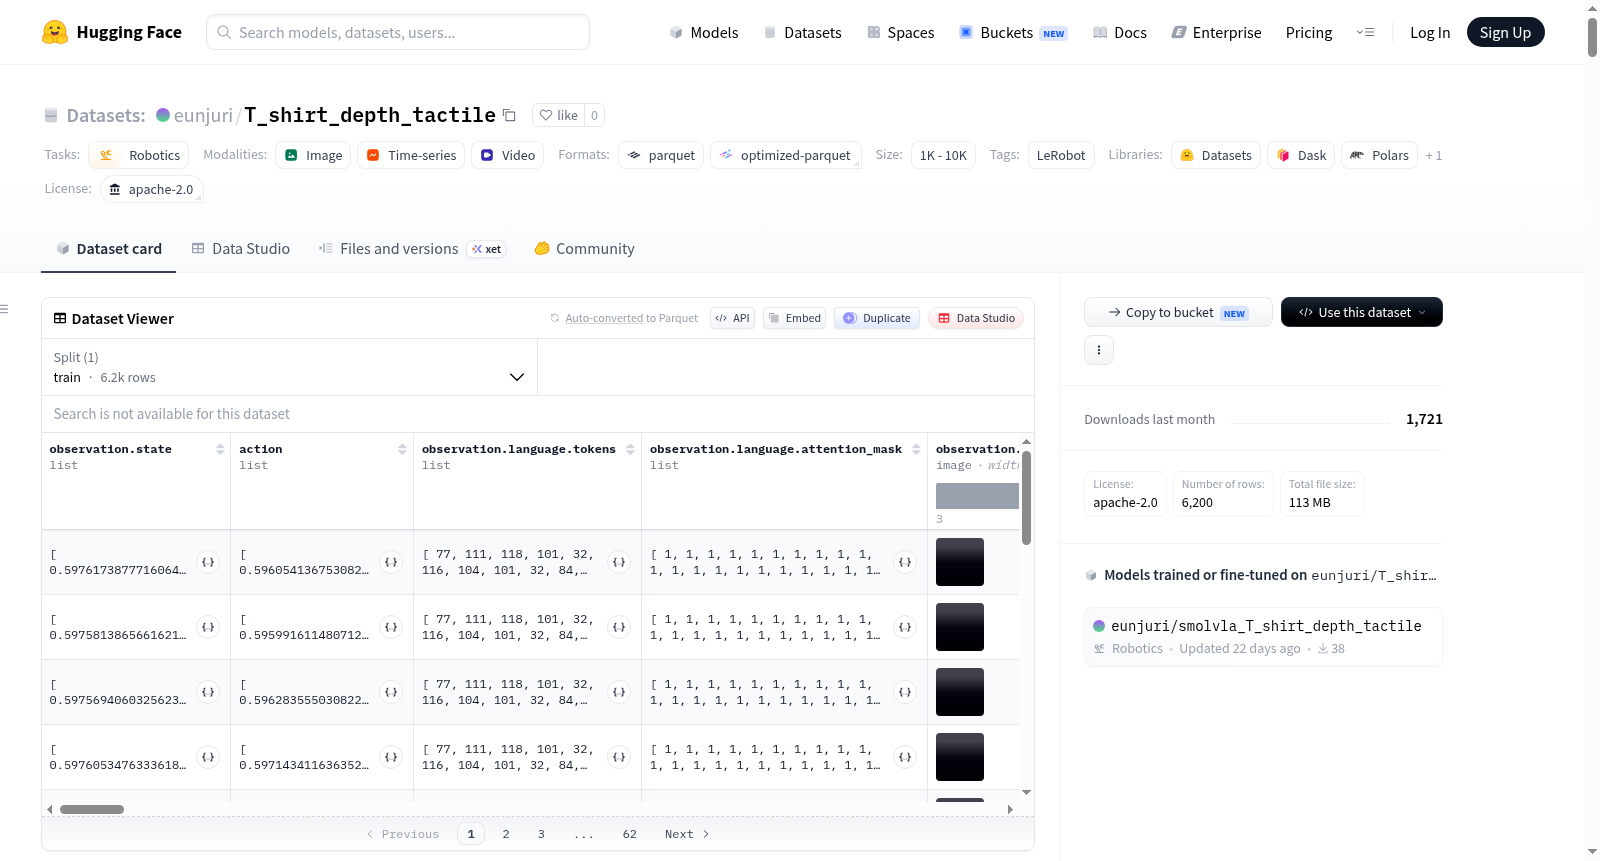Go to Datasets in the navigation
1600x861 pixels.
[x=802, y=32]
